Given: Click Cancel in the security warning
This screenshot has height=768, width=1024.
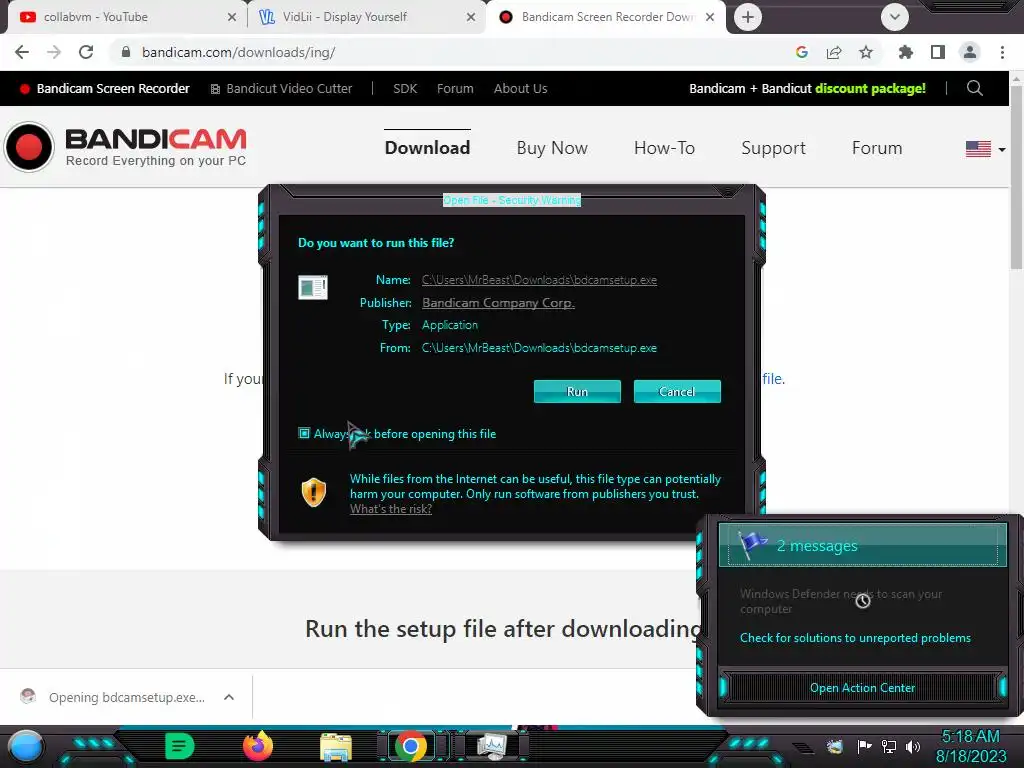Looking at the screenshot, I should coord(677,391).
